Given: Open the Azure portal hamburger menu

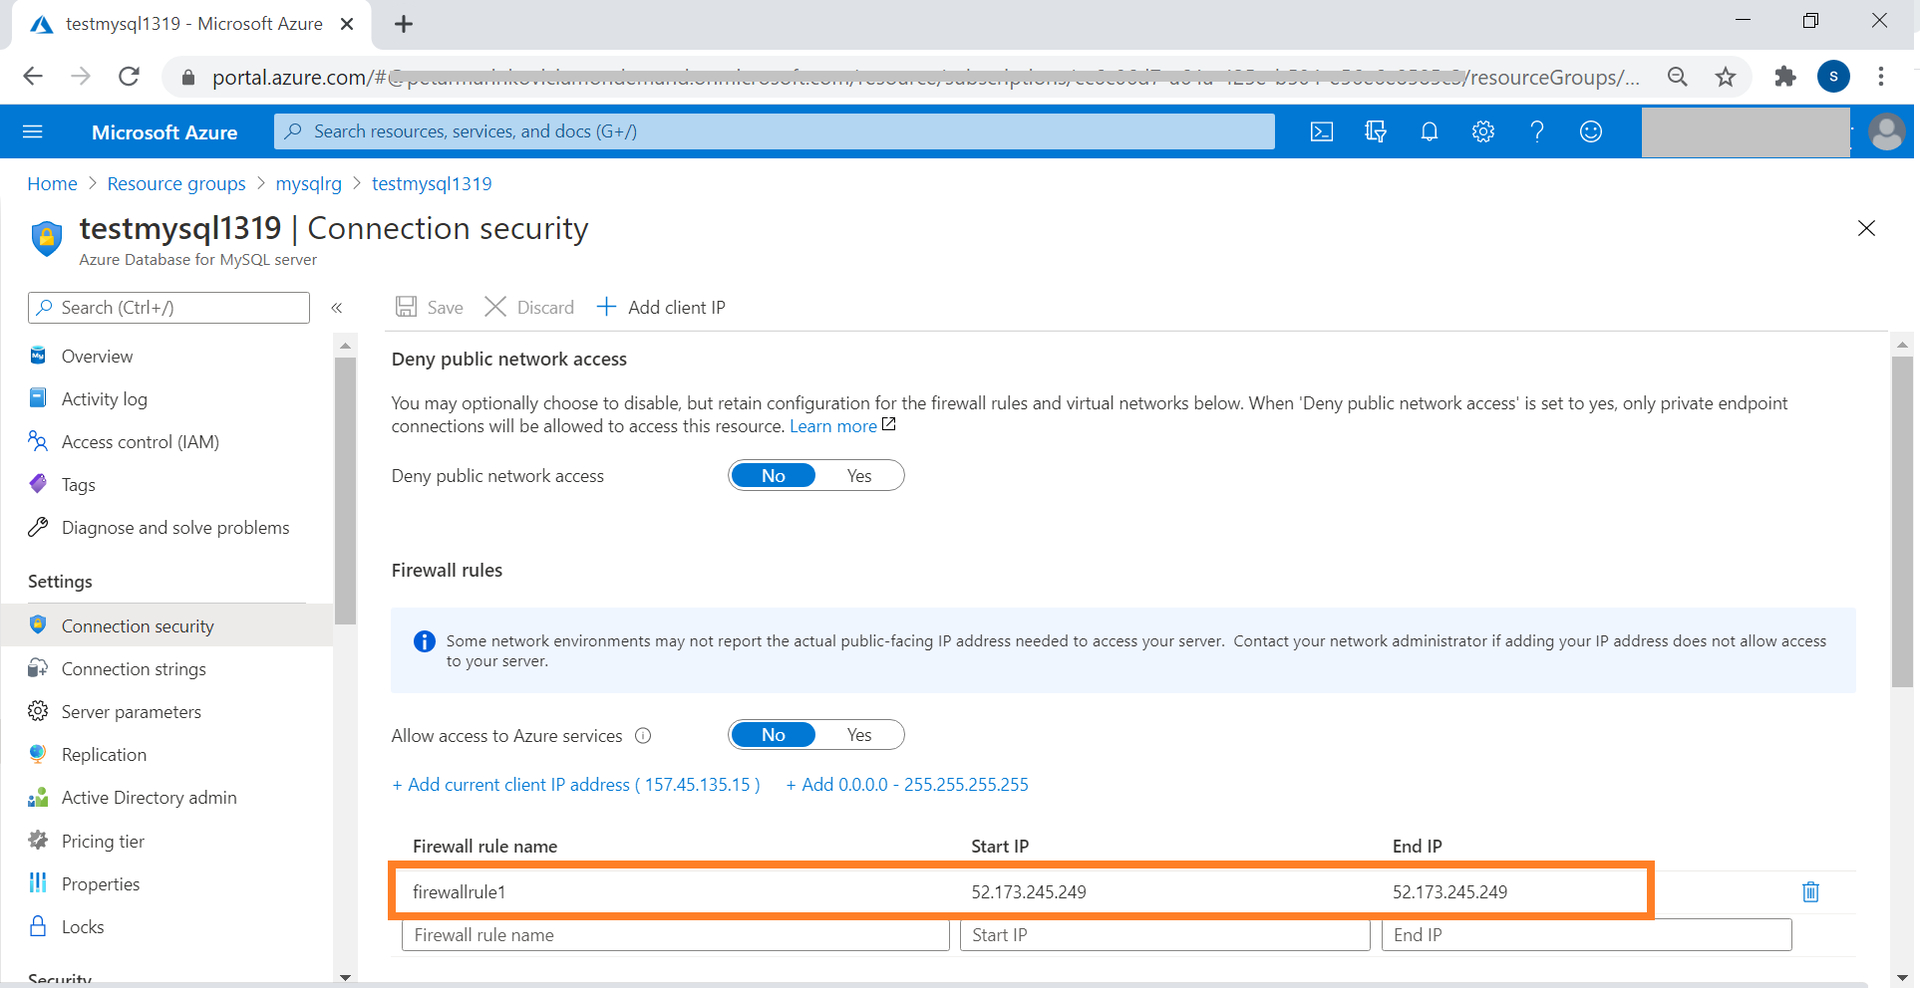Looking at the screenshot, I should (33, 132).
